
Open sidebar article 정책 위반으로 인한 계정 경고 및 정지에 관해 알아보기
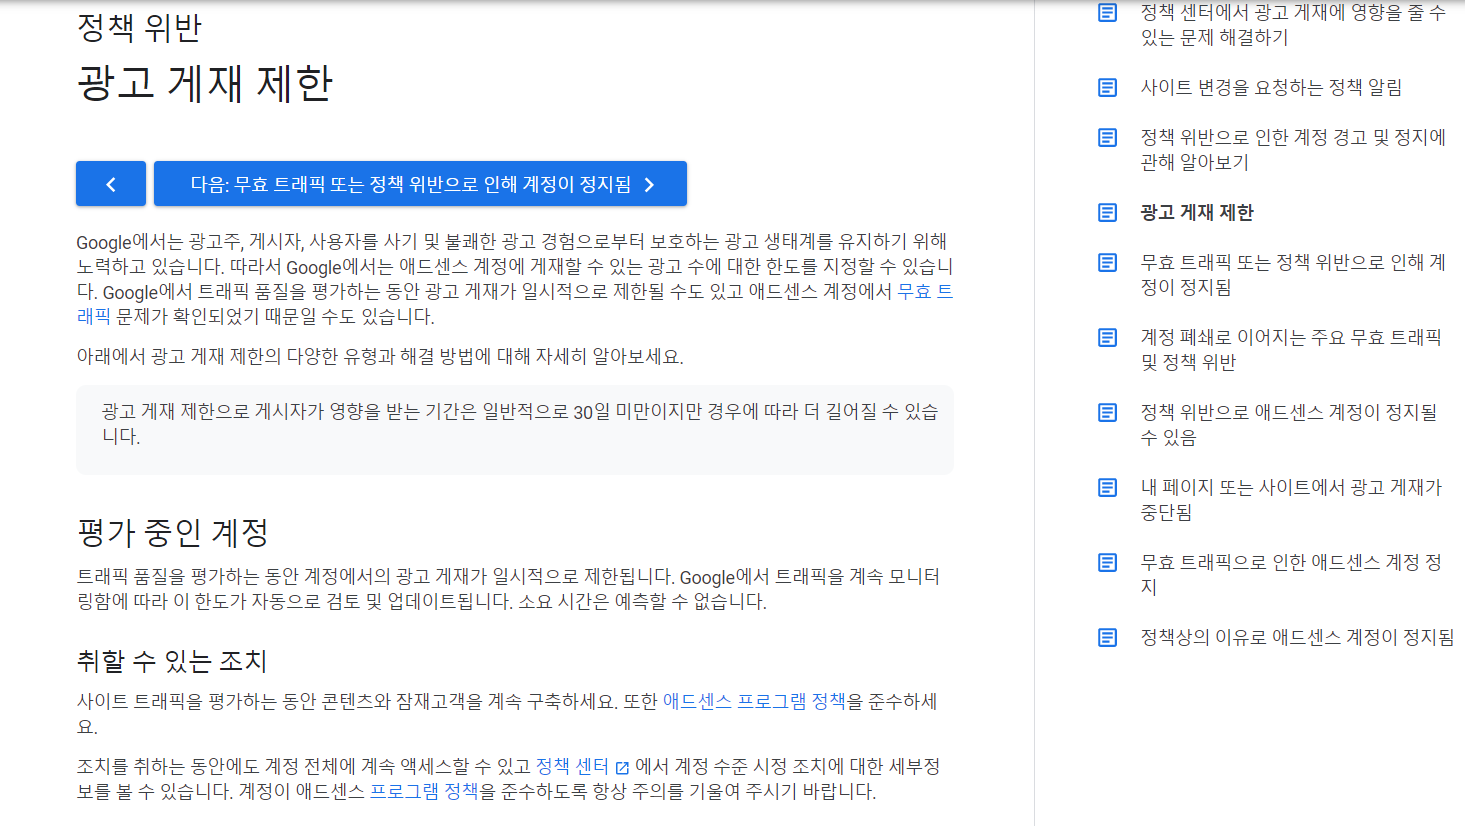click(x=1293, y=150)
